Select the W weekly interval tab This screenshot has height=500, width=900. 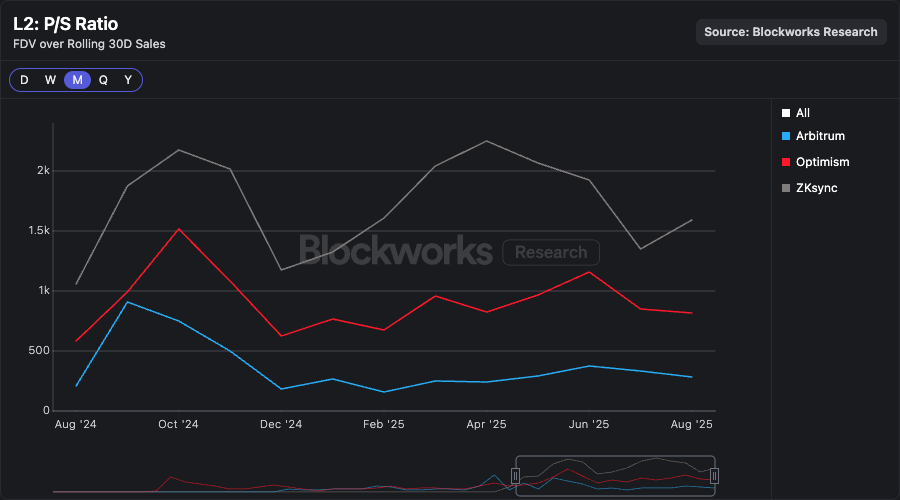(x=51, y=80)
